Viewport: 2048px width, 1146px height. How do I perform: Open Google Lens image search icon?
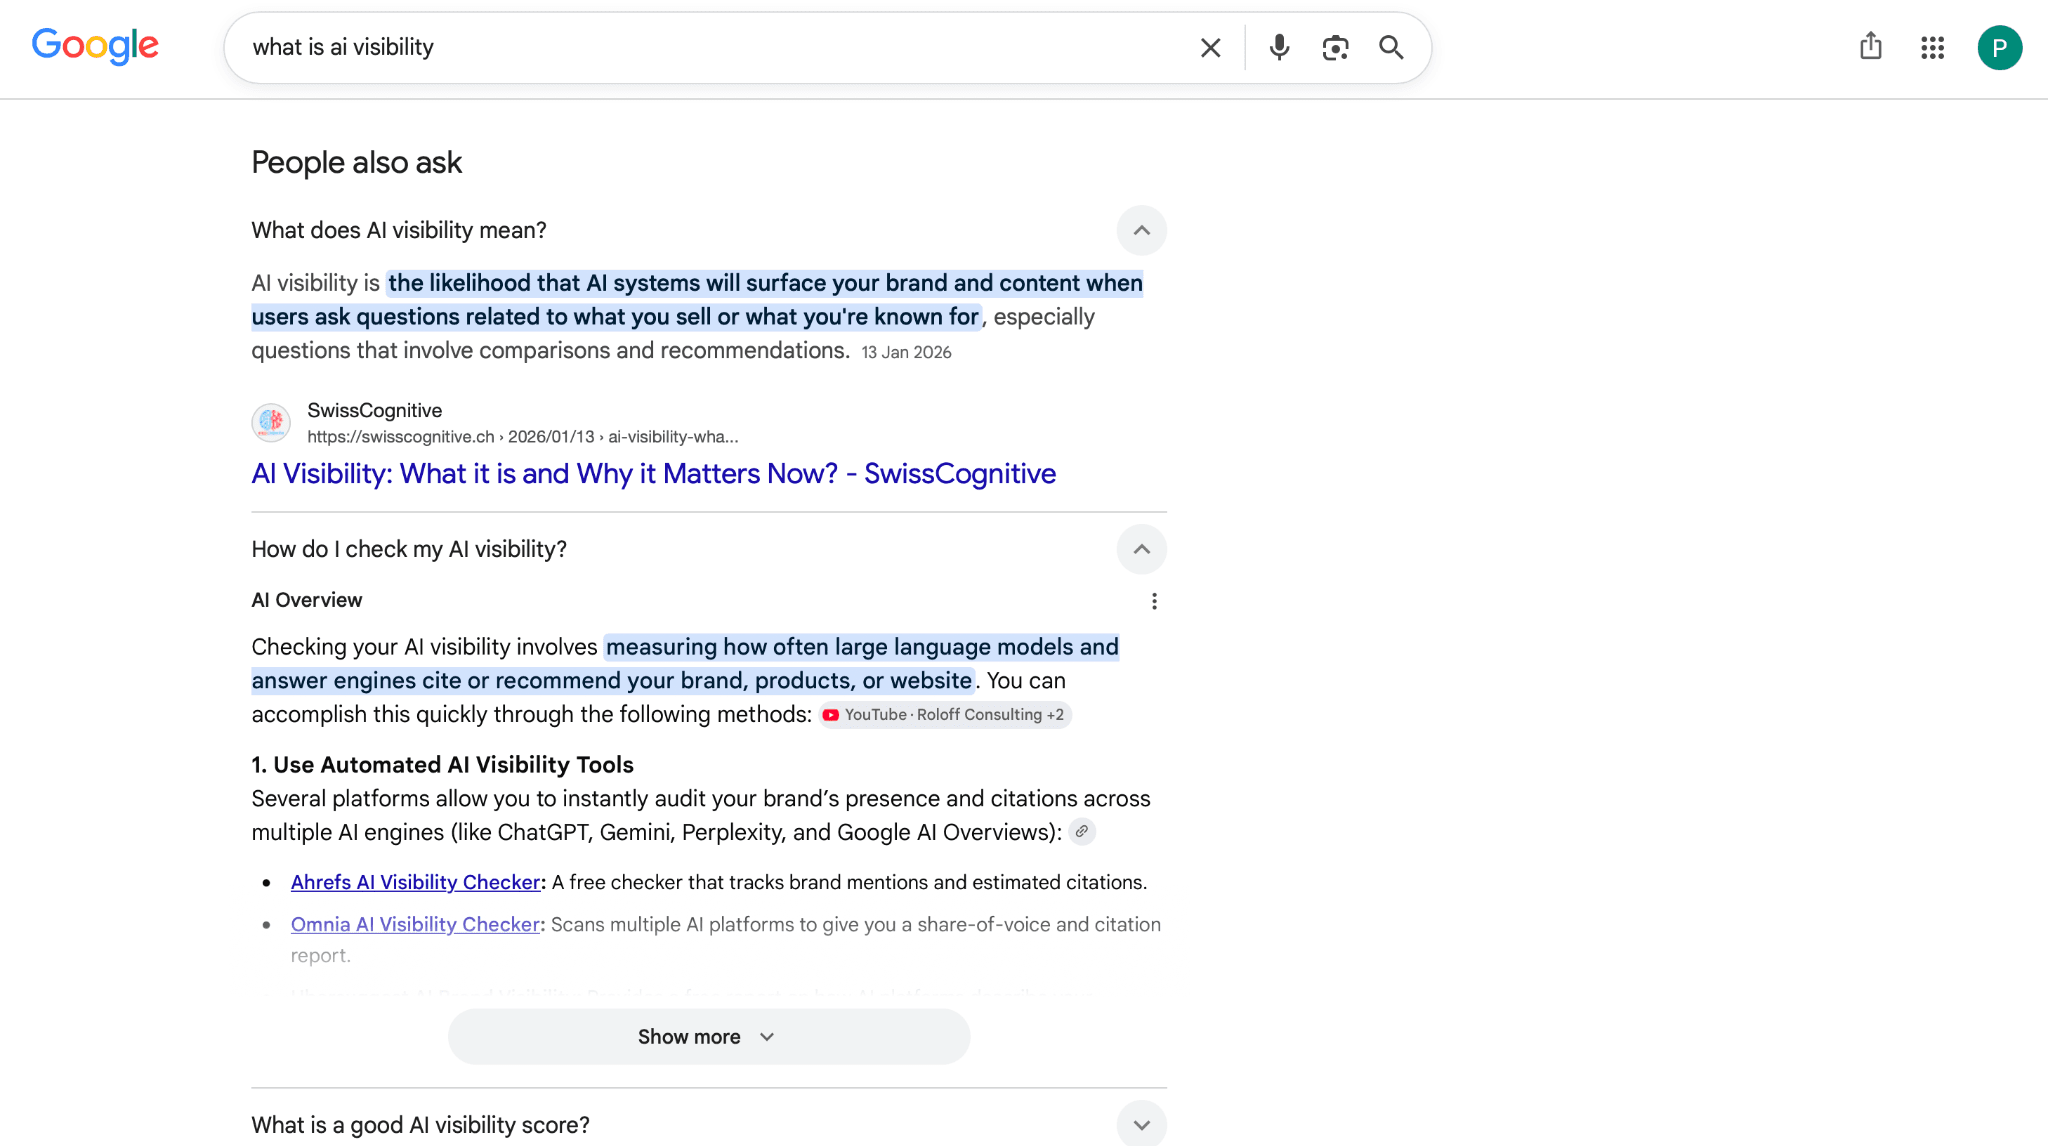coord(1335,47)
